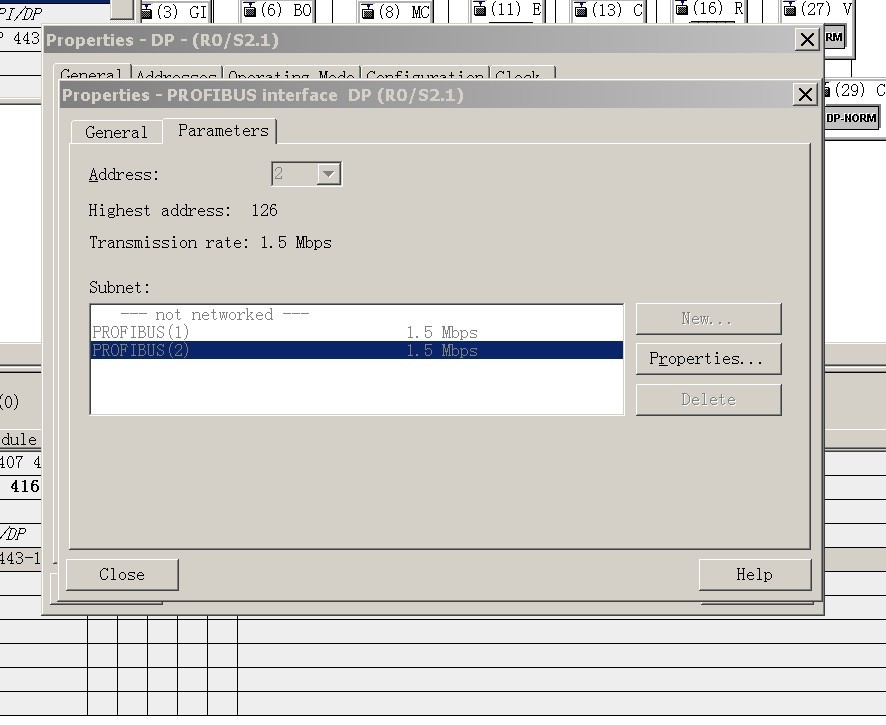Switch to the General tab of PROFIBUS interface

[x=116, y=132]
